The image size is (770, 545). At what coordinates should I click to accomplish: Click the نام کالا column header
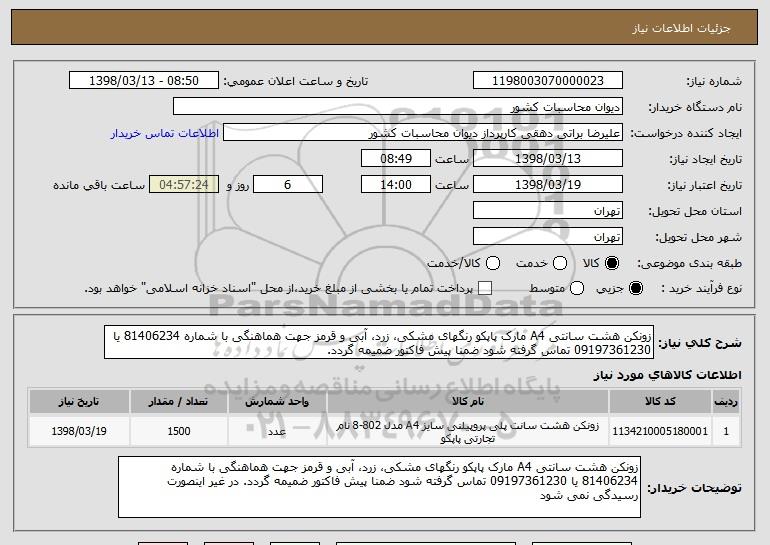(x=468, y=402)
